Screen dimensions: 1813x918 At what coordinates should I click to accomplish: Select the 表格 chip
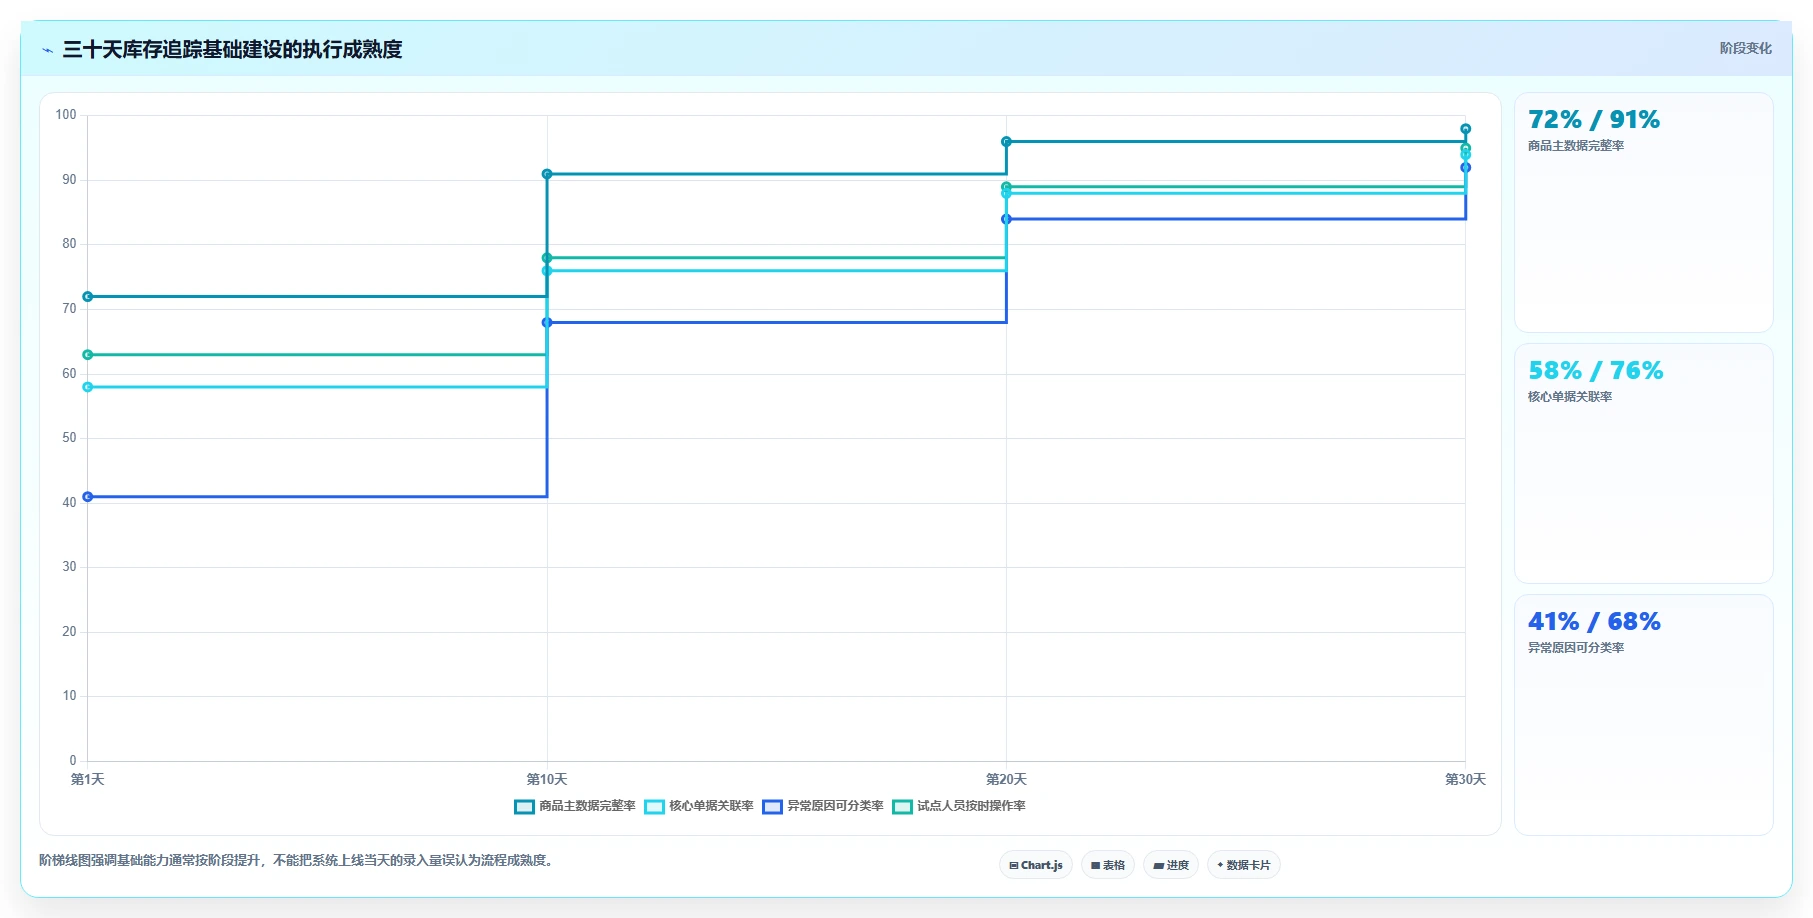point(1108,865)
